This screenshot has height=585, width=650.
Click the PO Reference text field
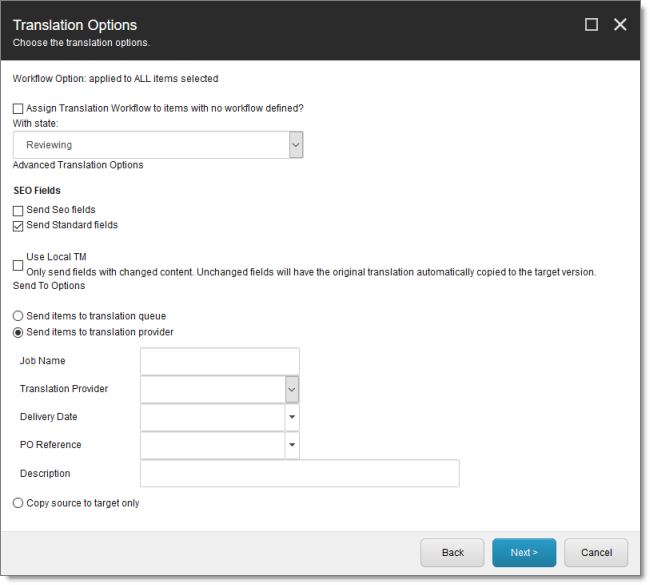(x=213, y=445)
